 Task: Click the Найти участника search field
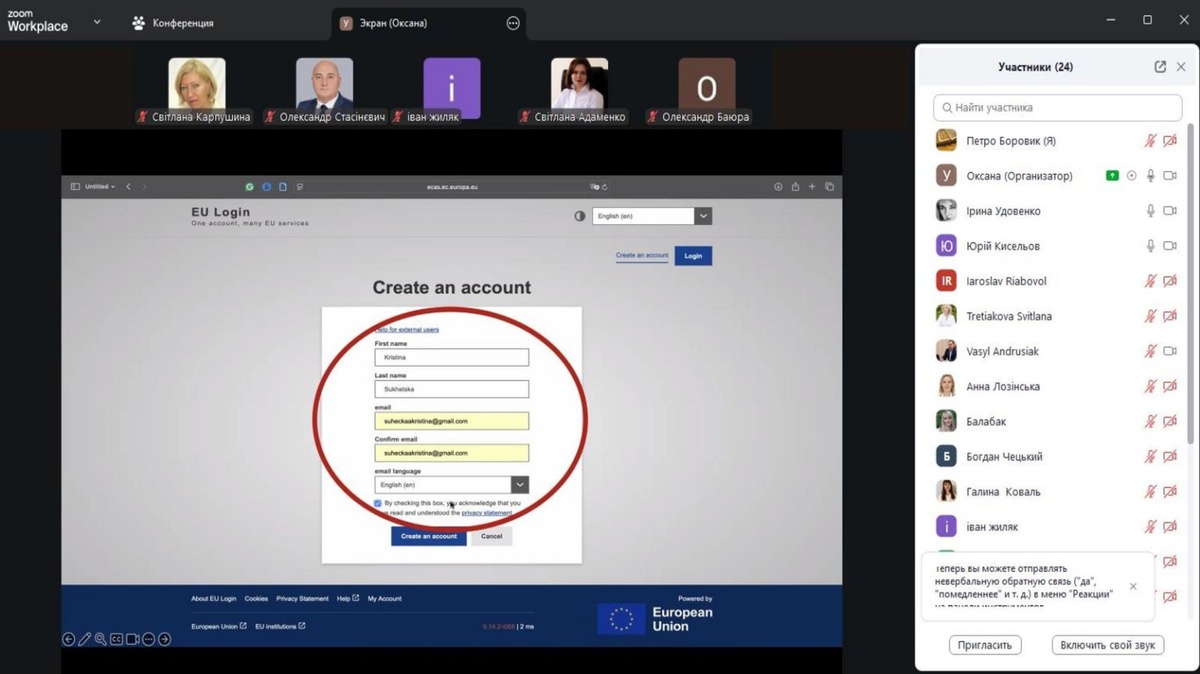click(1057, 107)
